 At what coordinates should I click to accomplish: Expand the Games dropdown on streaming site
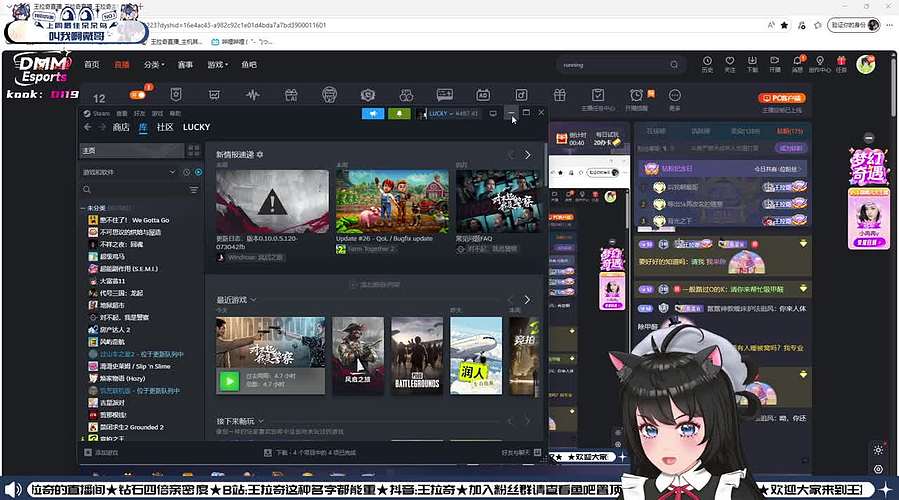coord(217,65)
